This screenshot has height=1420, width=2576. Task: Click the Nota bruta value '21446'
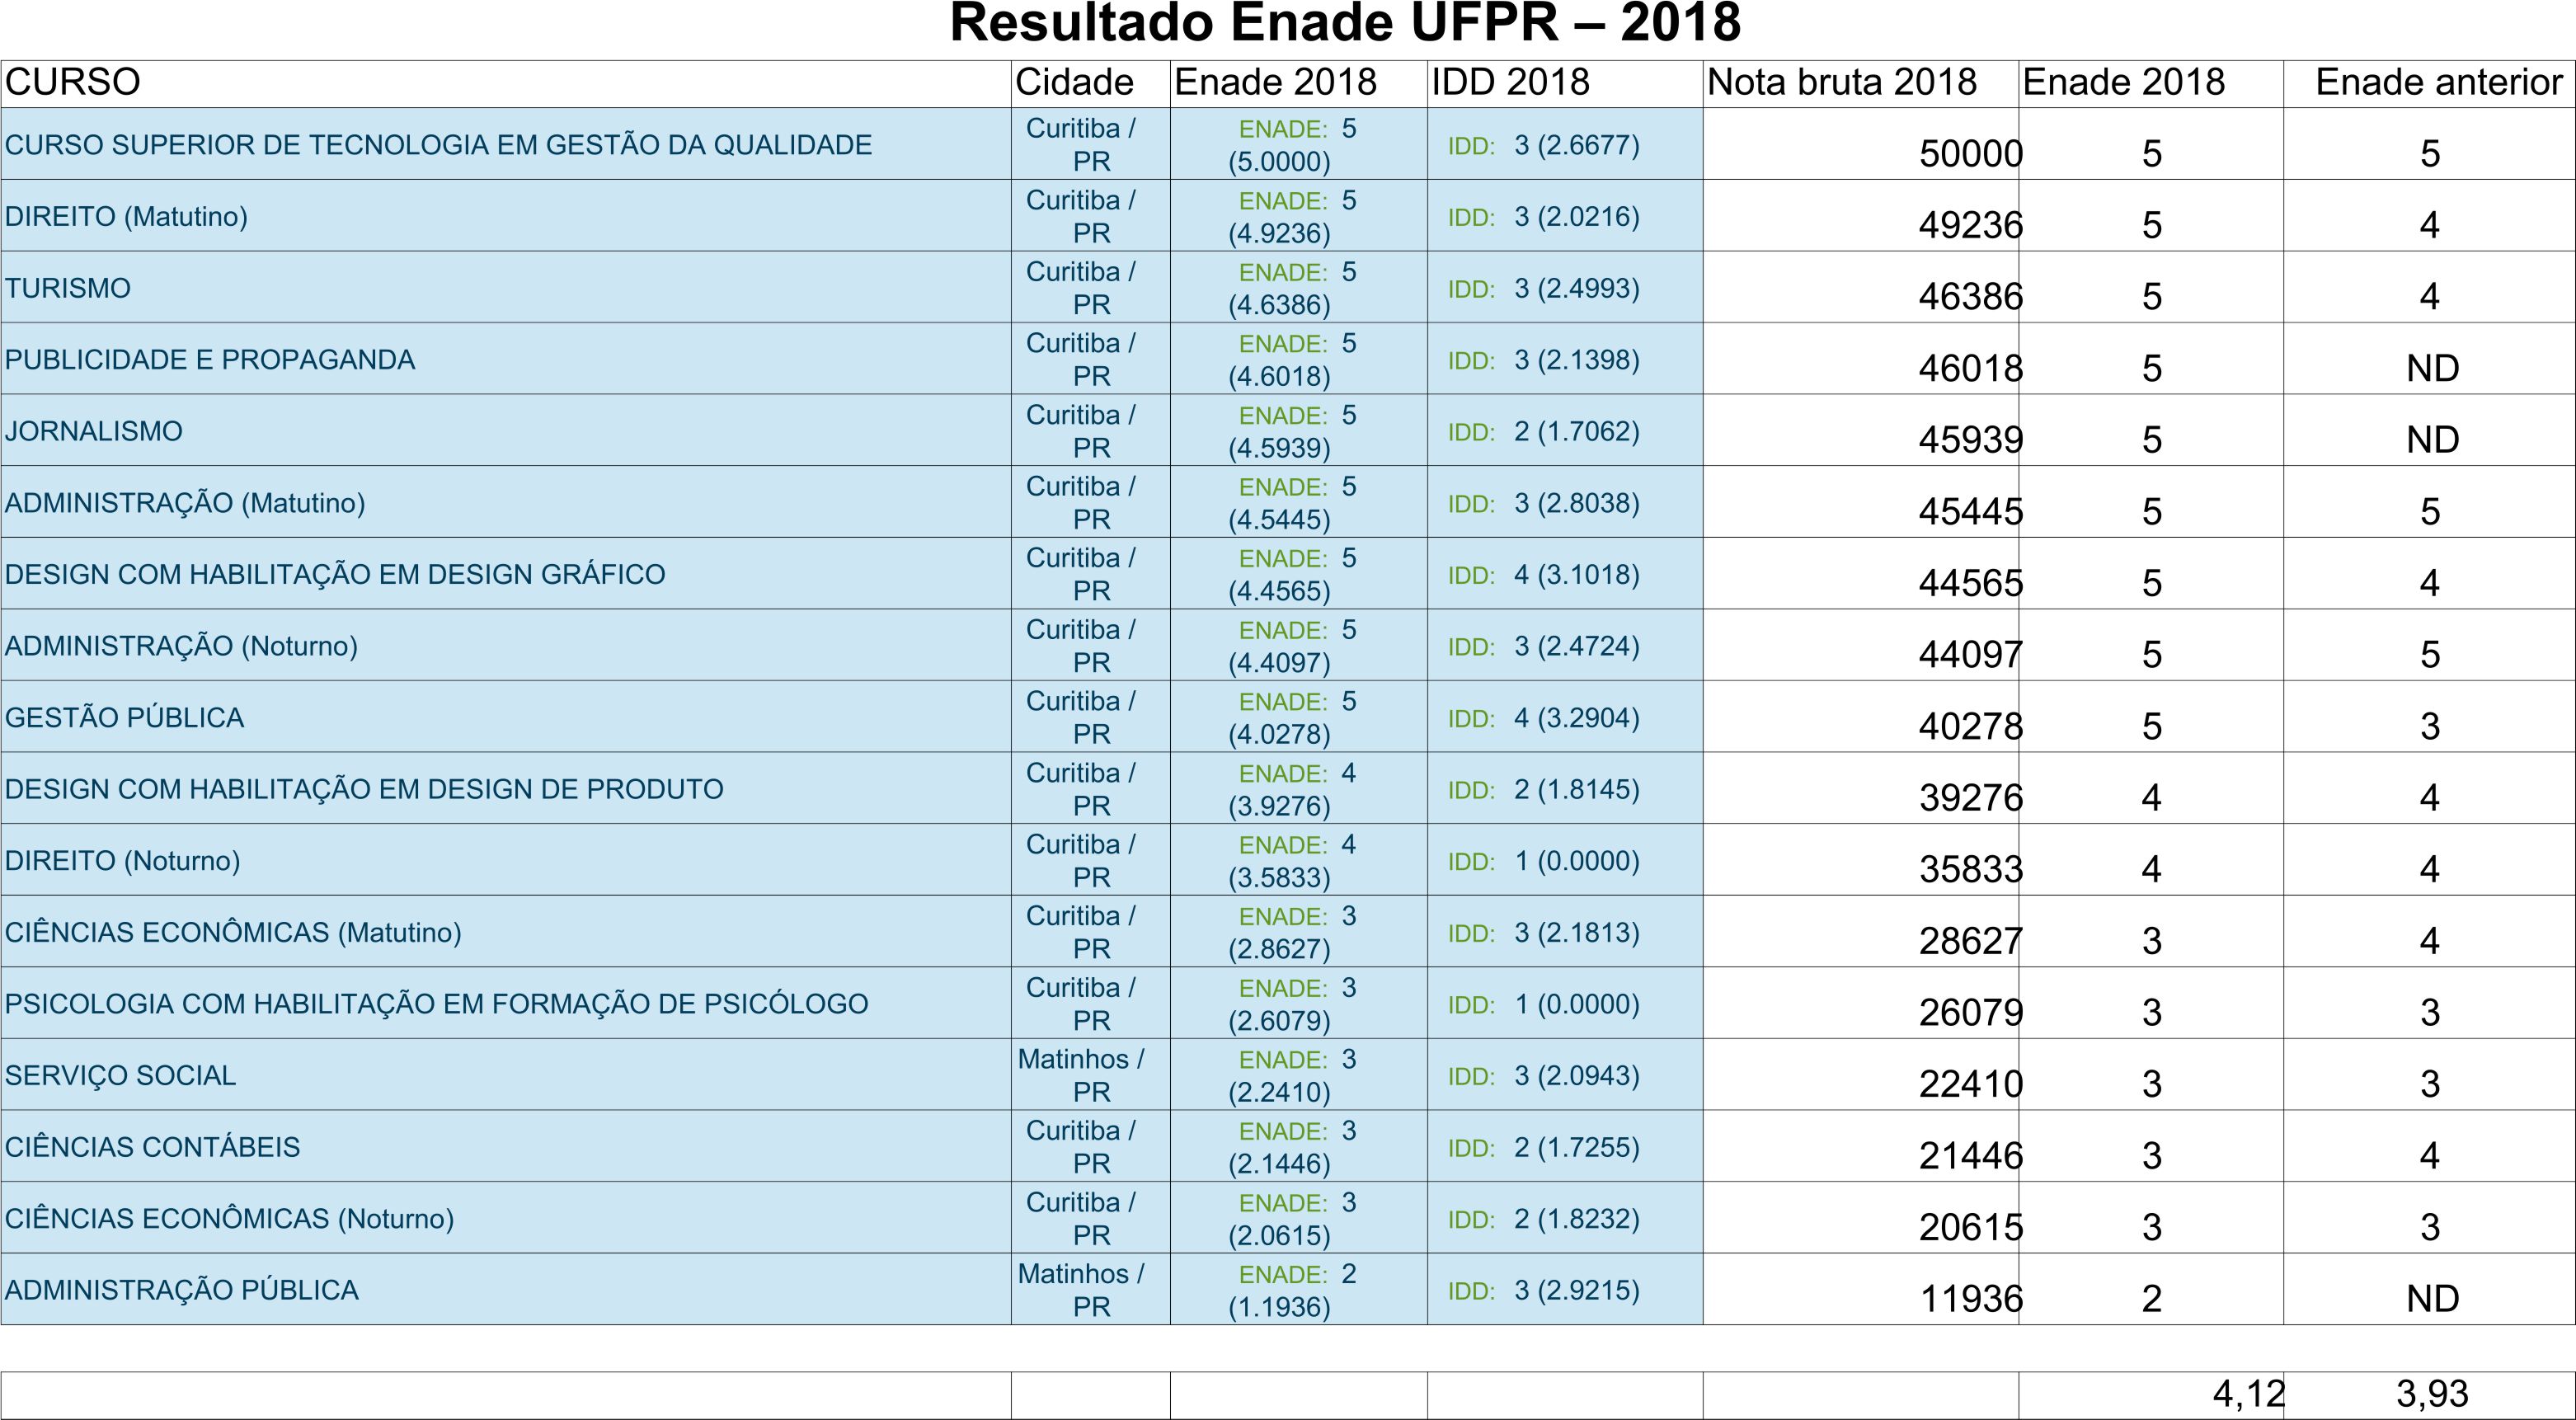(1971, 1155)
